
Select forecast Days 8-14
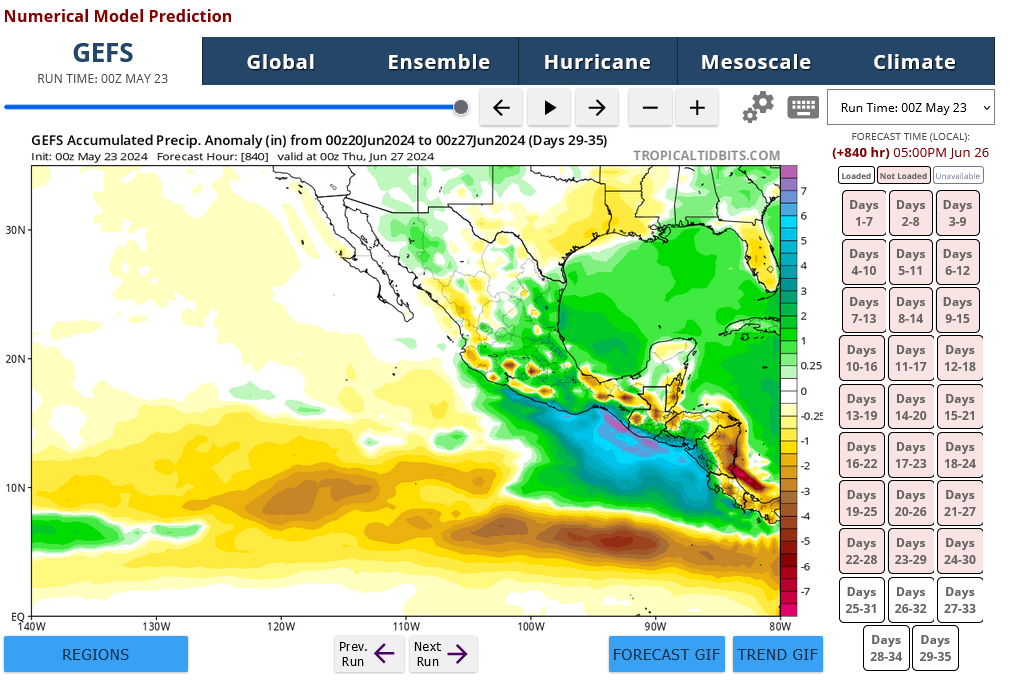(911, 310)
